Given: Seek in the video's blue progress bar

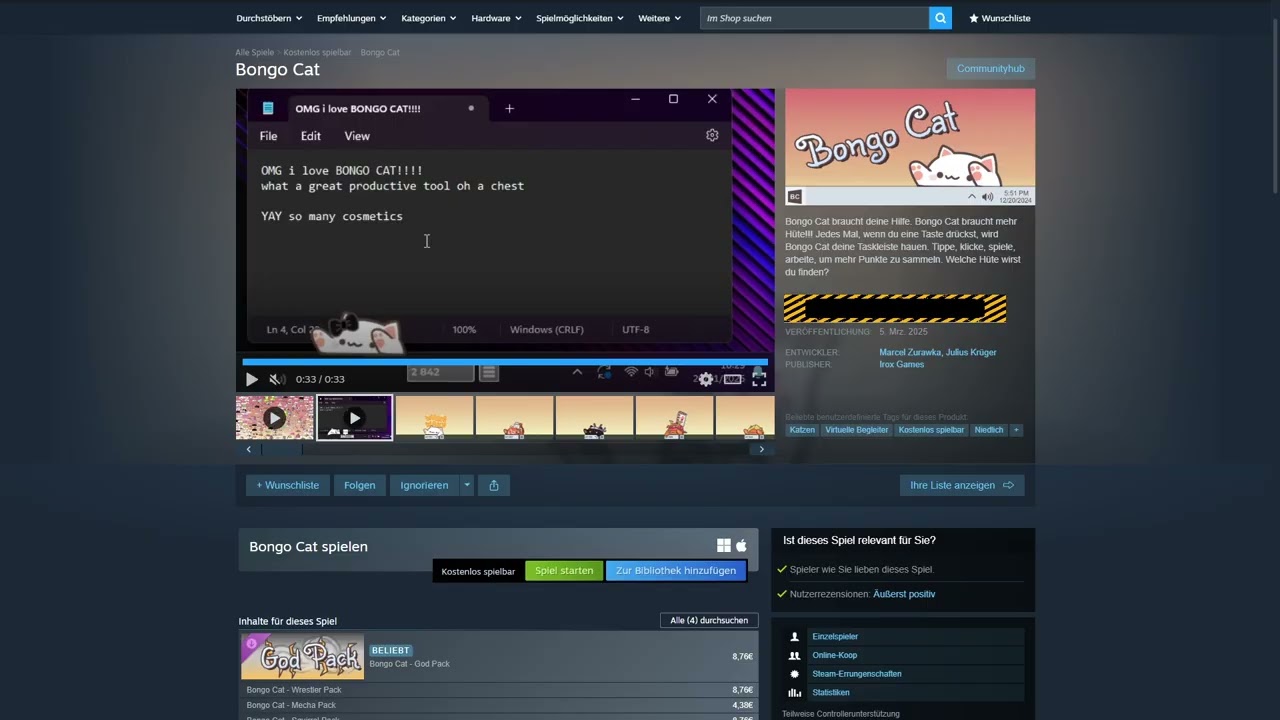Looking at the screenshot, I should pyautogui.click(x=505, y=362).
